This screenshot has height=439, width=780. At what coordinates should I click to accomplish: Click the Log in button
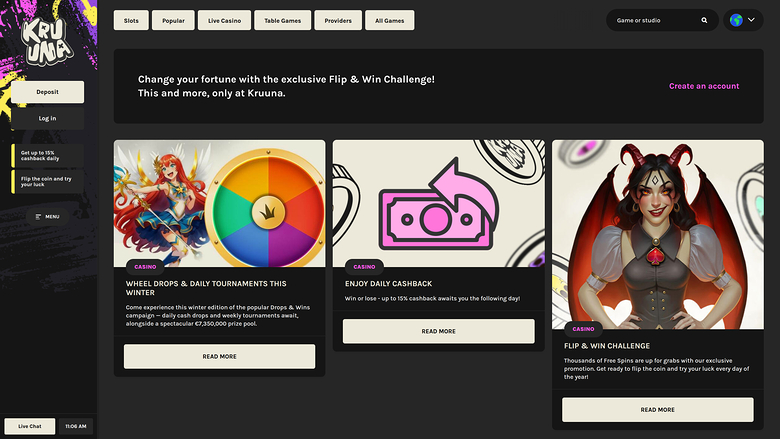click(48, 118)
